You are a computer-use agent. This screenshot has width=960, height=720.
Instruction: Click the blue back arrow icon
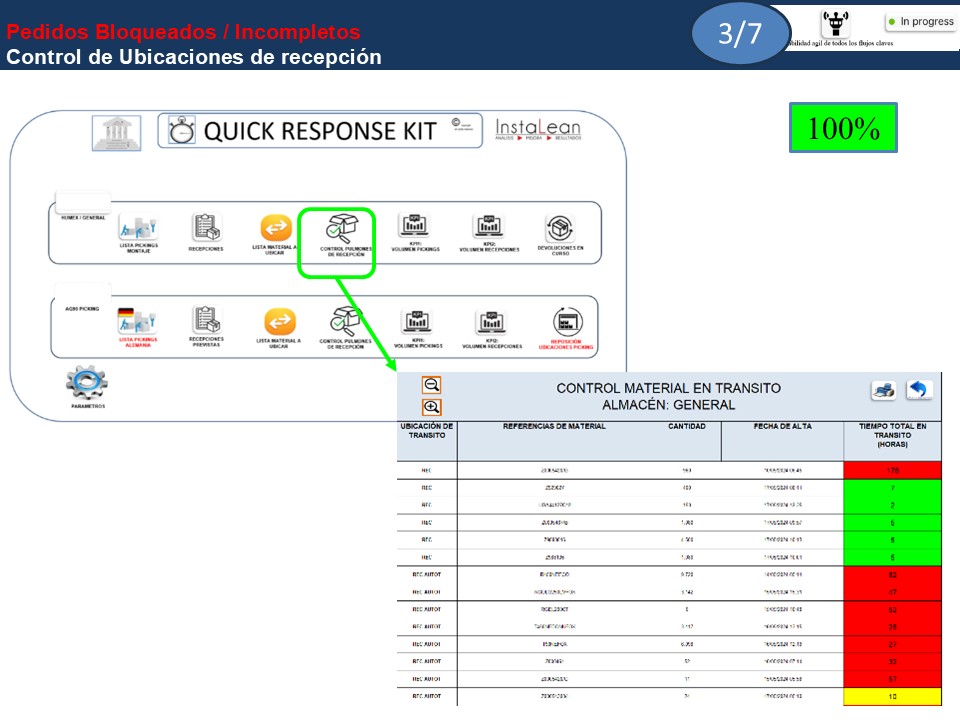click(x=919, y=390)
